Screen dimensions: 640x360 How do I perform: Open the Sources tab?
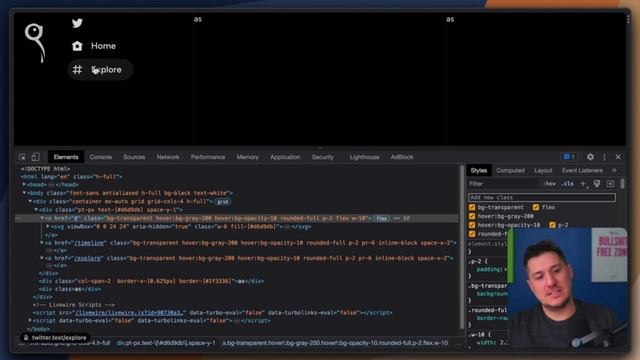[134, 157]
